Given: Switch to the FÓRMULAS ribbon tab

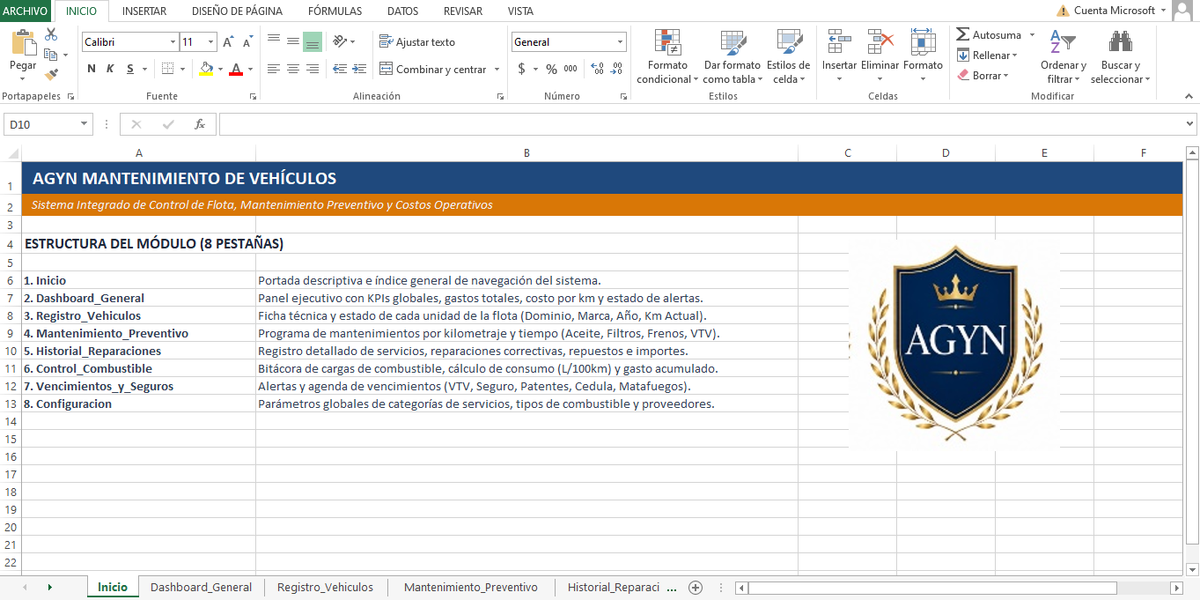Looking at the screenshot, I should pos(335,11).
